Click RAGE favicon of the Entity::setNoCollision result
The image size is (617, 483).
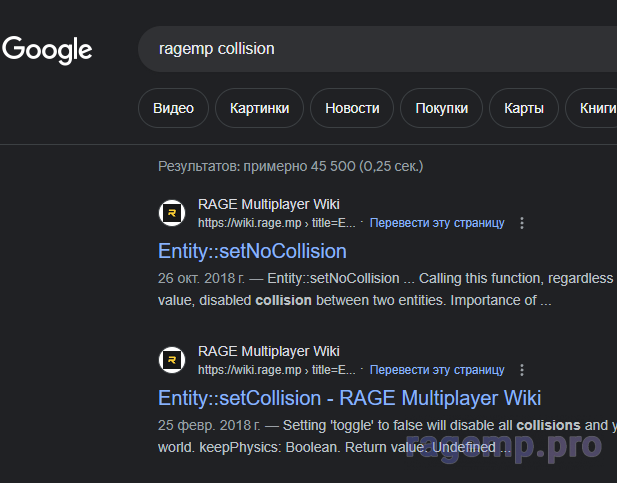click(172, 213)
